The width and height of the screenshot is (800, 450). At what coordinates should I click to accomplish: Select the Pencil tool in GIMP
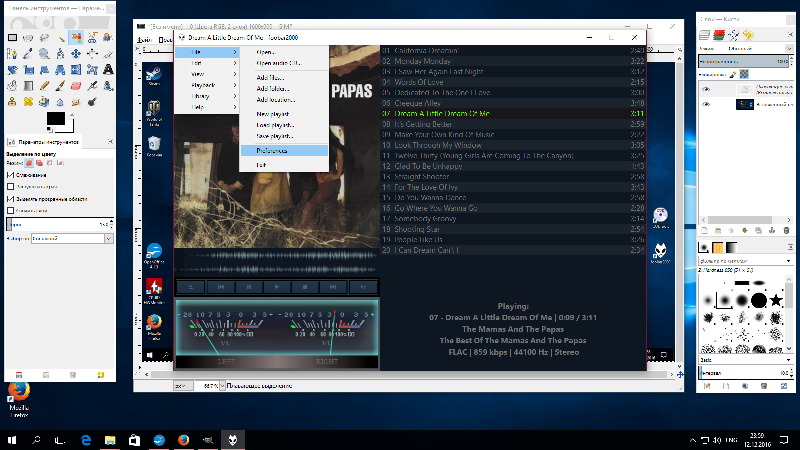tap(44, 86)
